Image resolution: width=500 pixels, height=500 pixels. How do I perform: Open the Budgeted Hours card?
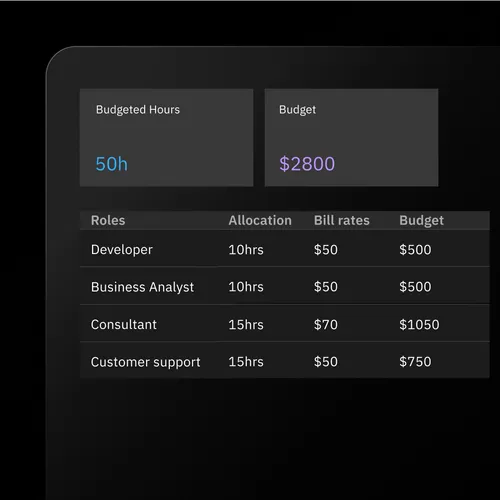166,137
